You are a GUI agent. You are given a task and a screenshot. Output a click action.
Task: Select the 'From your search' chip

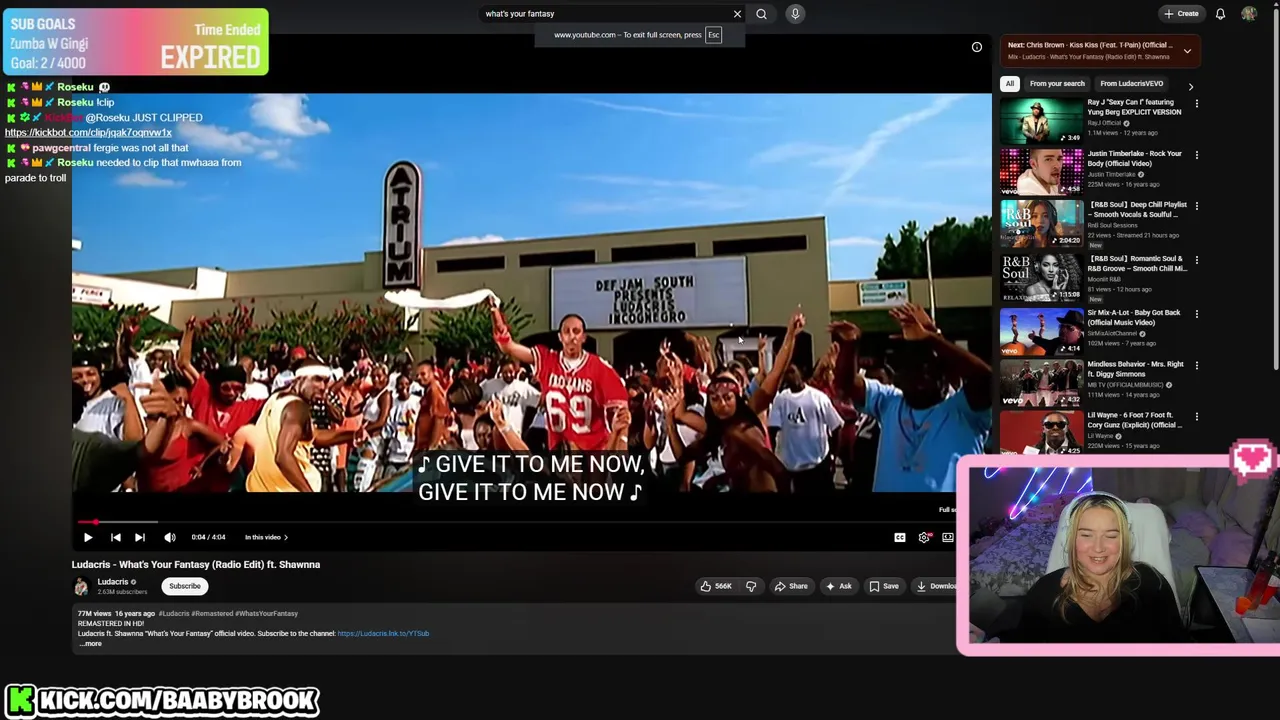(x=1057, y=84)
